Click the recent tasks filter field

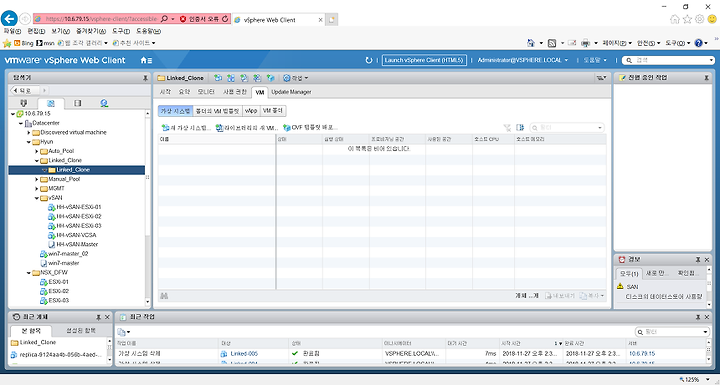(672, 332)
